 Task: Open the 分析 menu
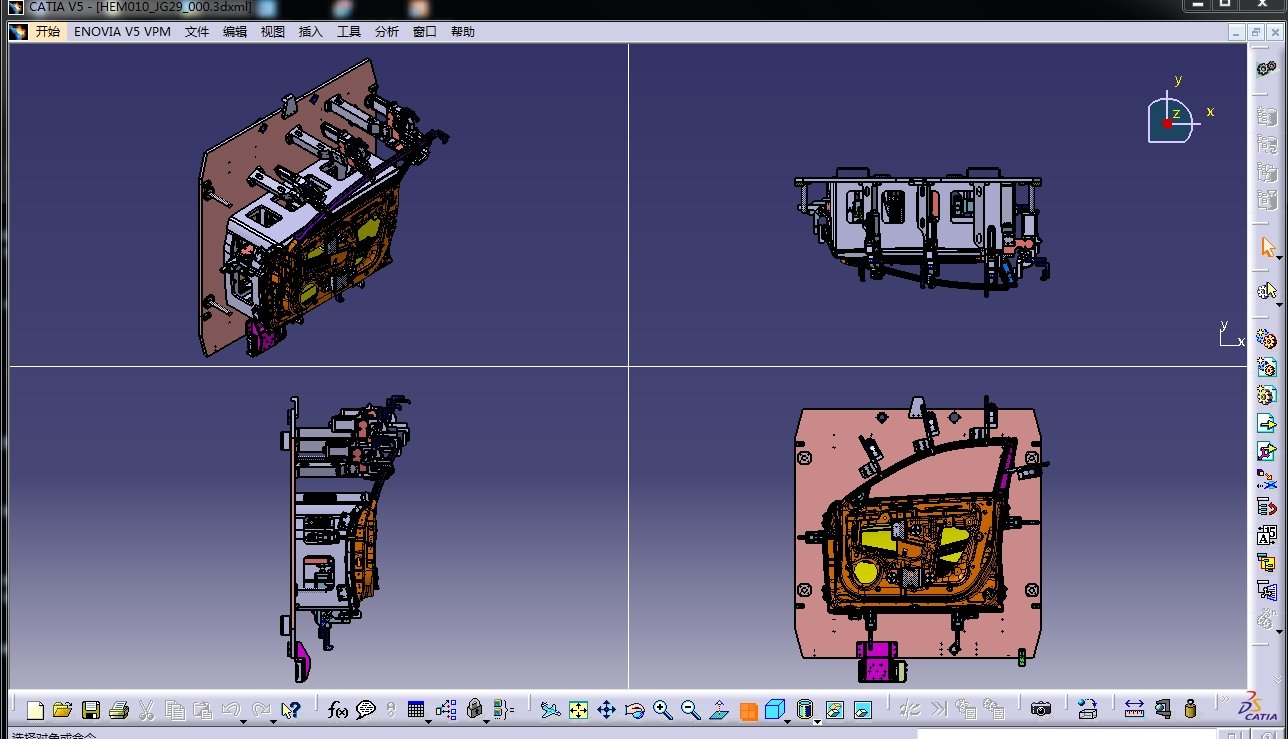pyautogui.click(x=385, y=31)
